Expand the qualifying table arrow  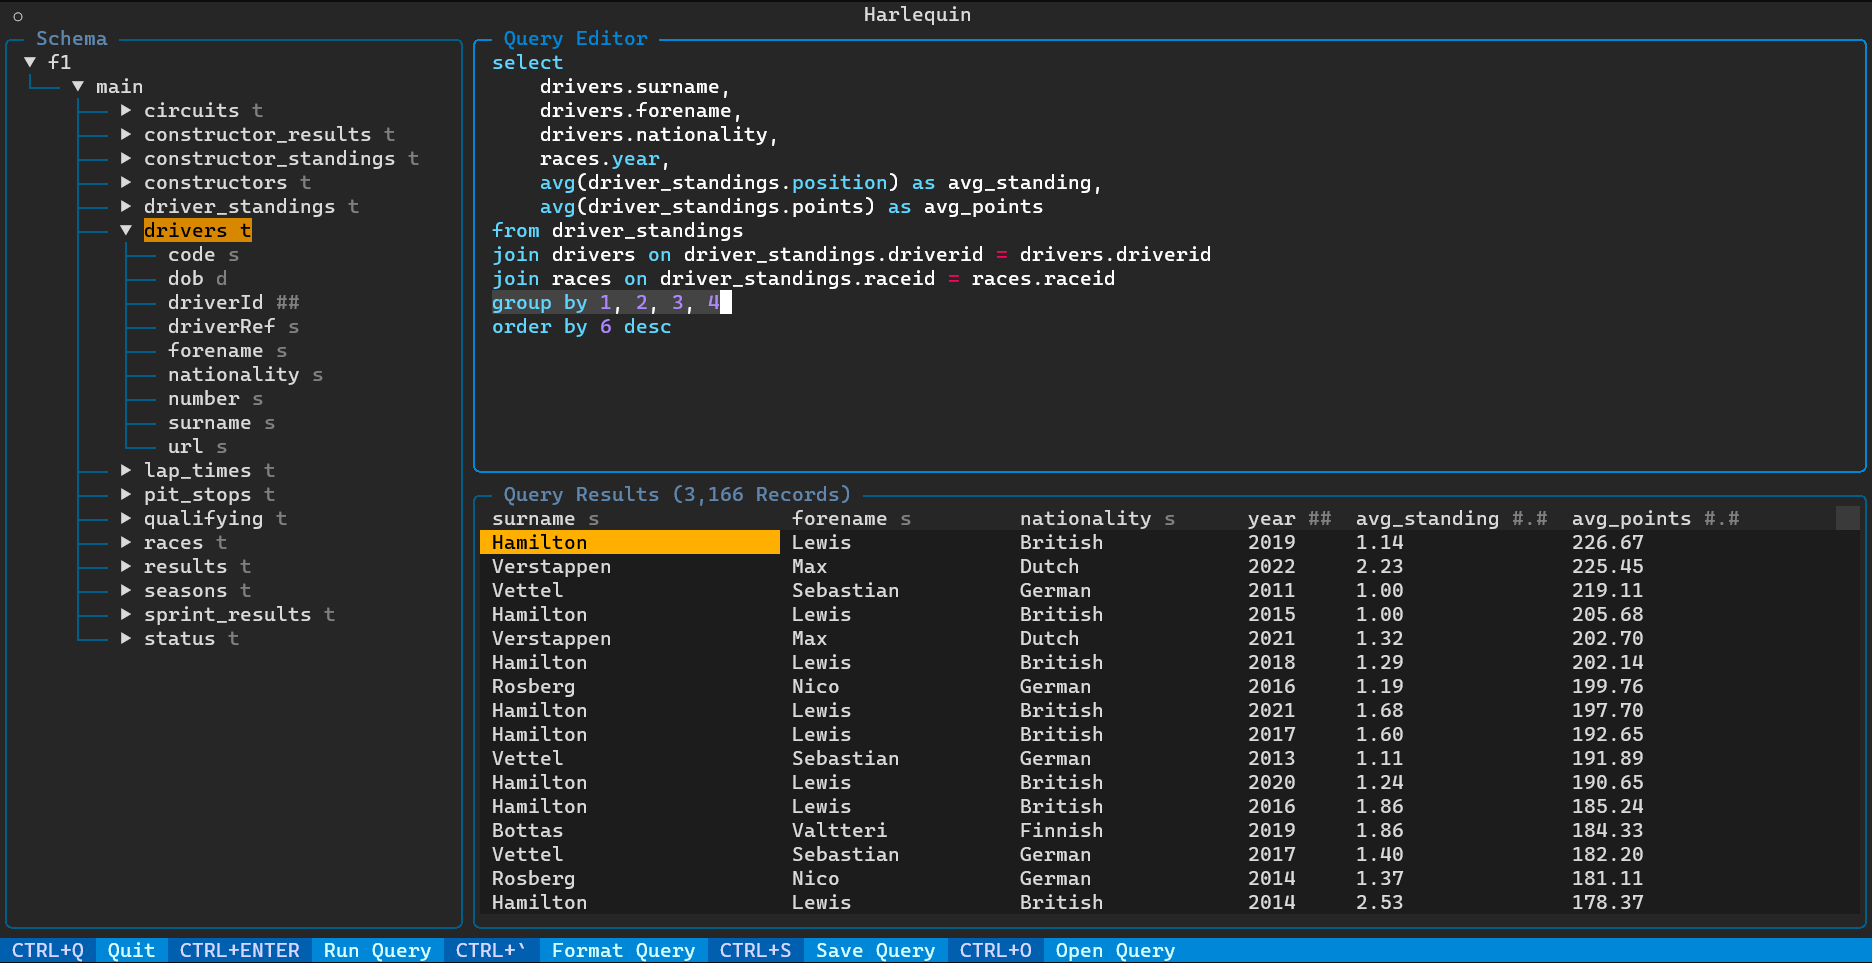click(126, 518)
